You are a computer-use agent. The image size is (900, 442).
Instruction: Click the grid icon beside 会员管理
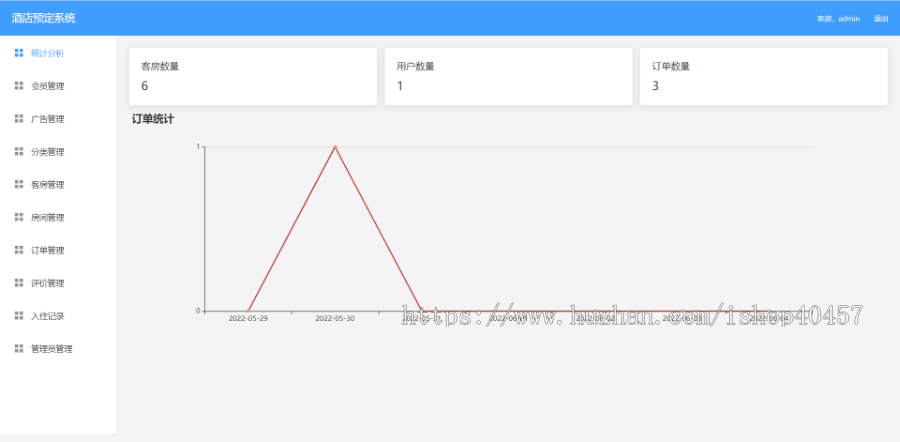[x=19, y=86]
